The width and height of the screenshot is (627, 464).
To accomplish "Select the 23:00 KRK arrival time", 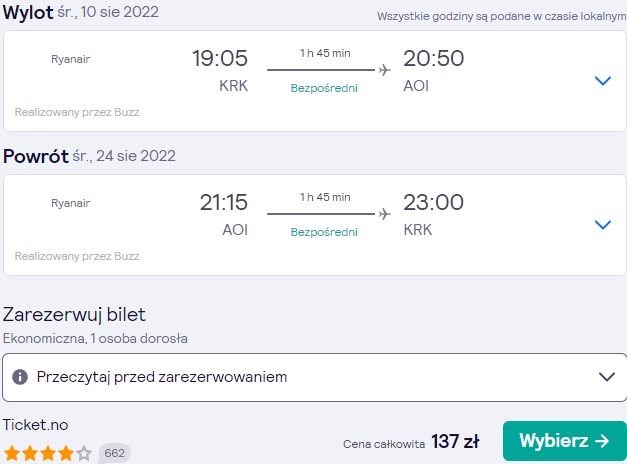I will pyautogui.click(x=433, y=202).
